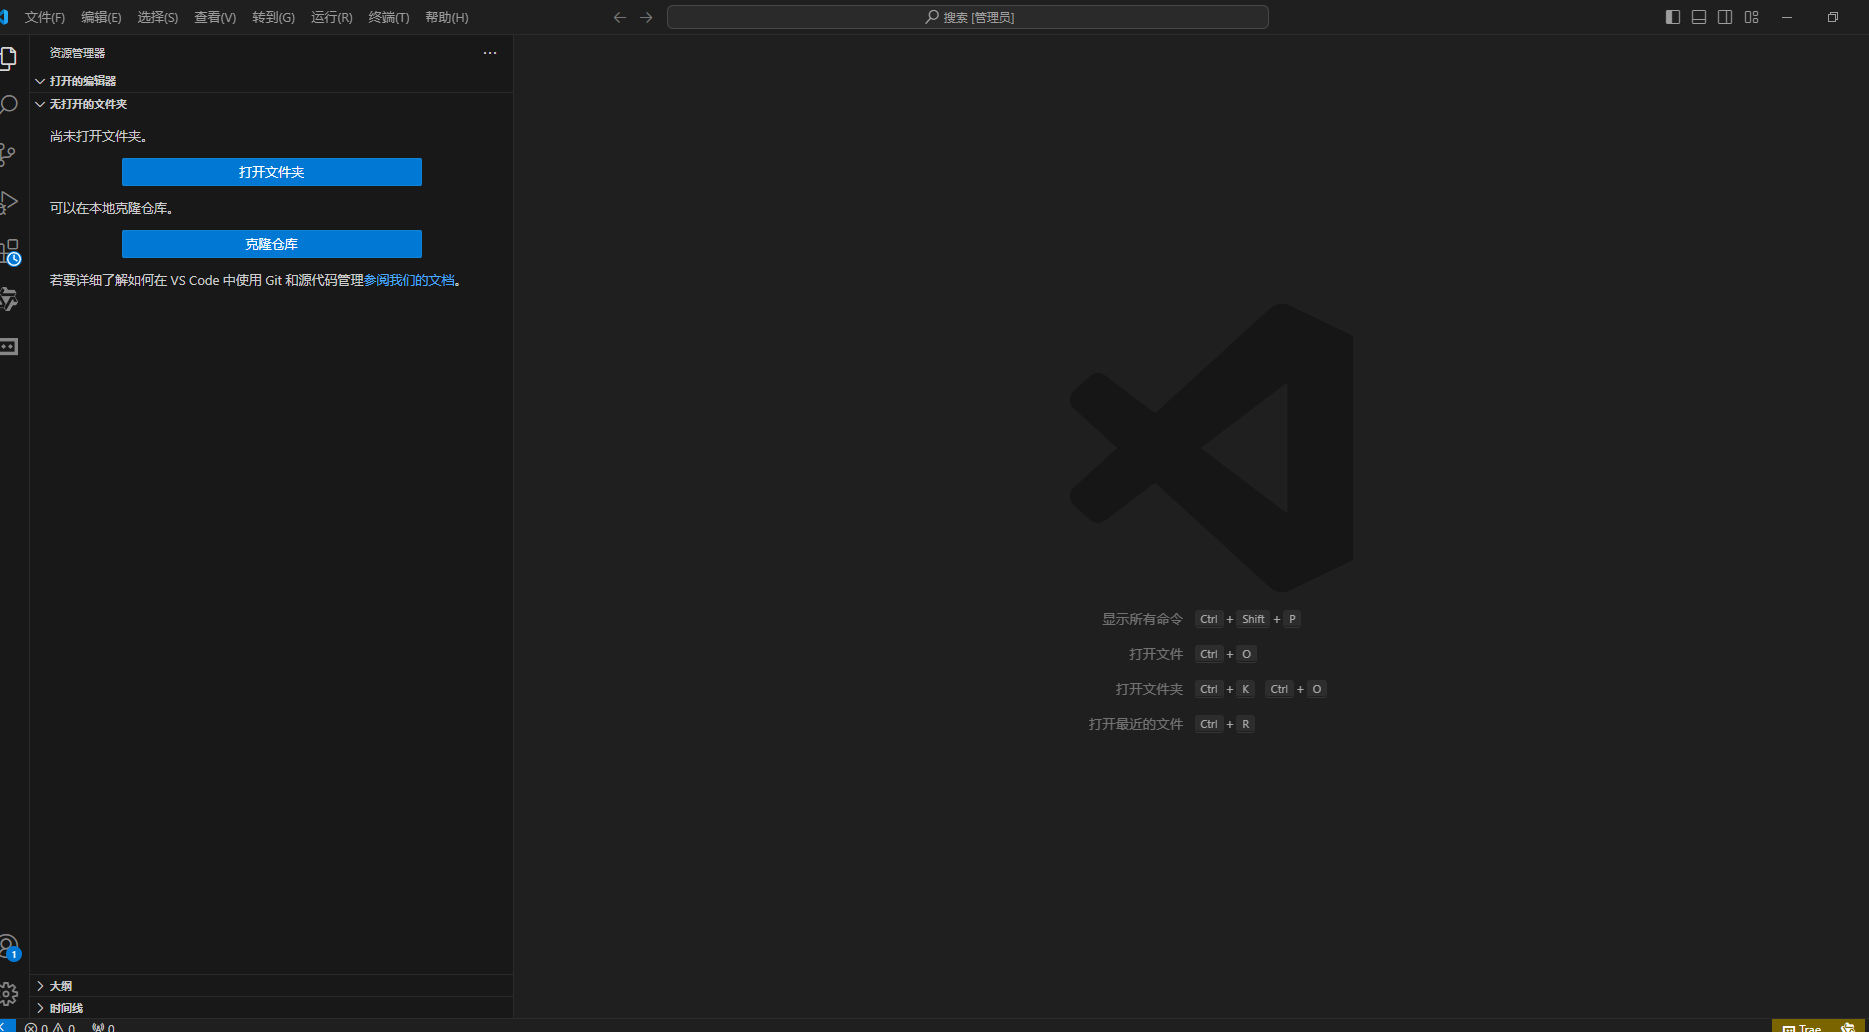Expand the 时间线 timeline section
Viewport: 1869px width, 1032px height.
(x=66, y=1008)
